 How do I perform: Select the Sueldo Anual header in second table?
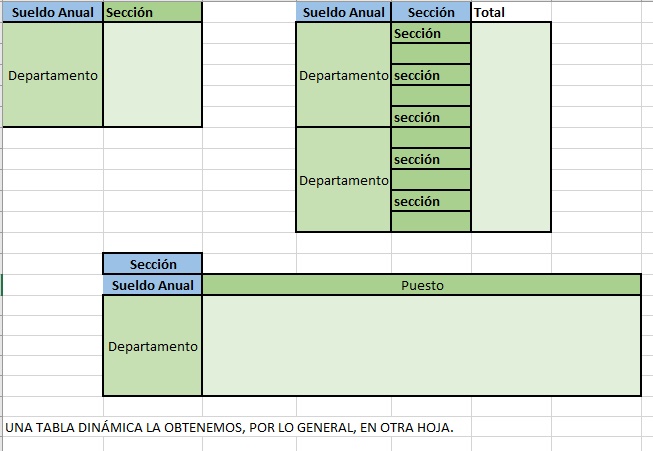(x=344, y=12)
